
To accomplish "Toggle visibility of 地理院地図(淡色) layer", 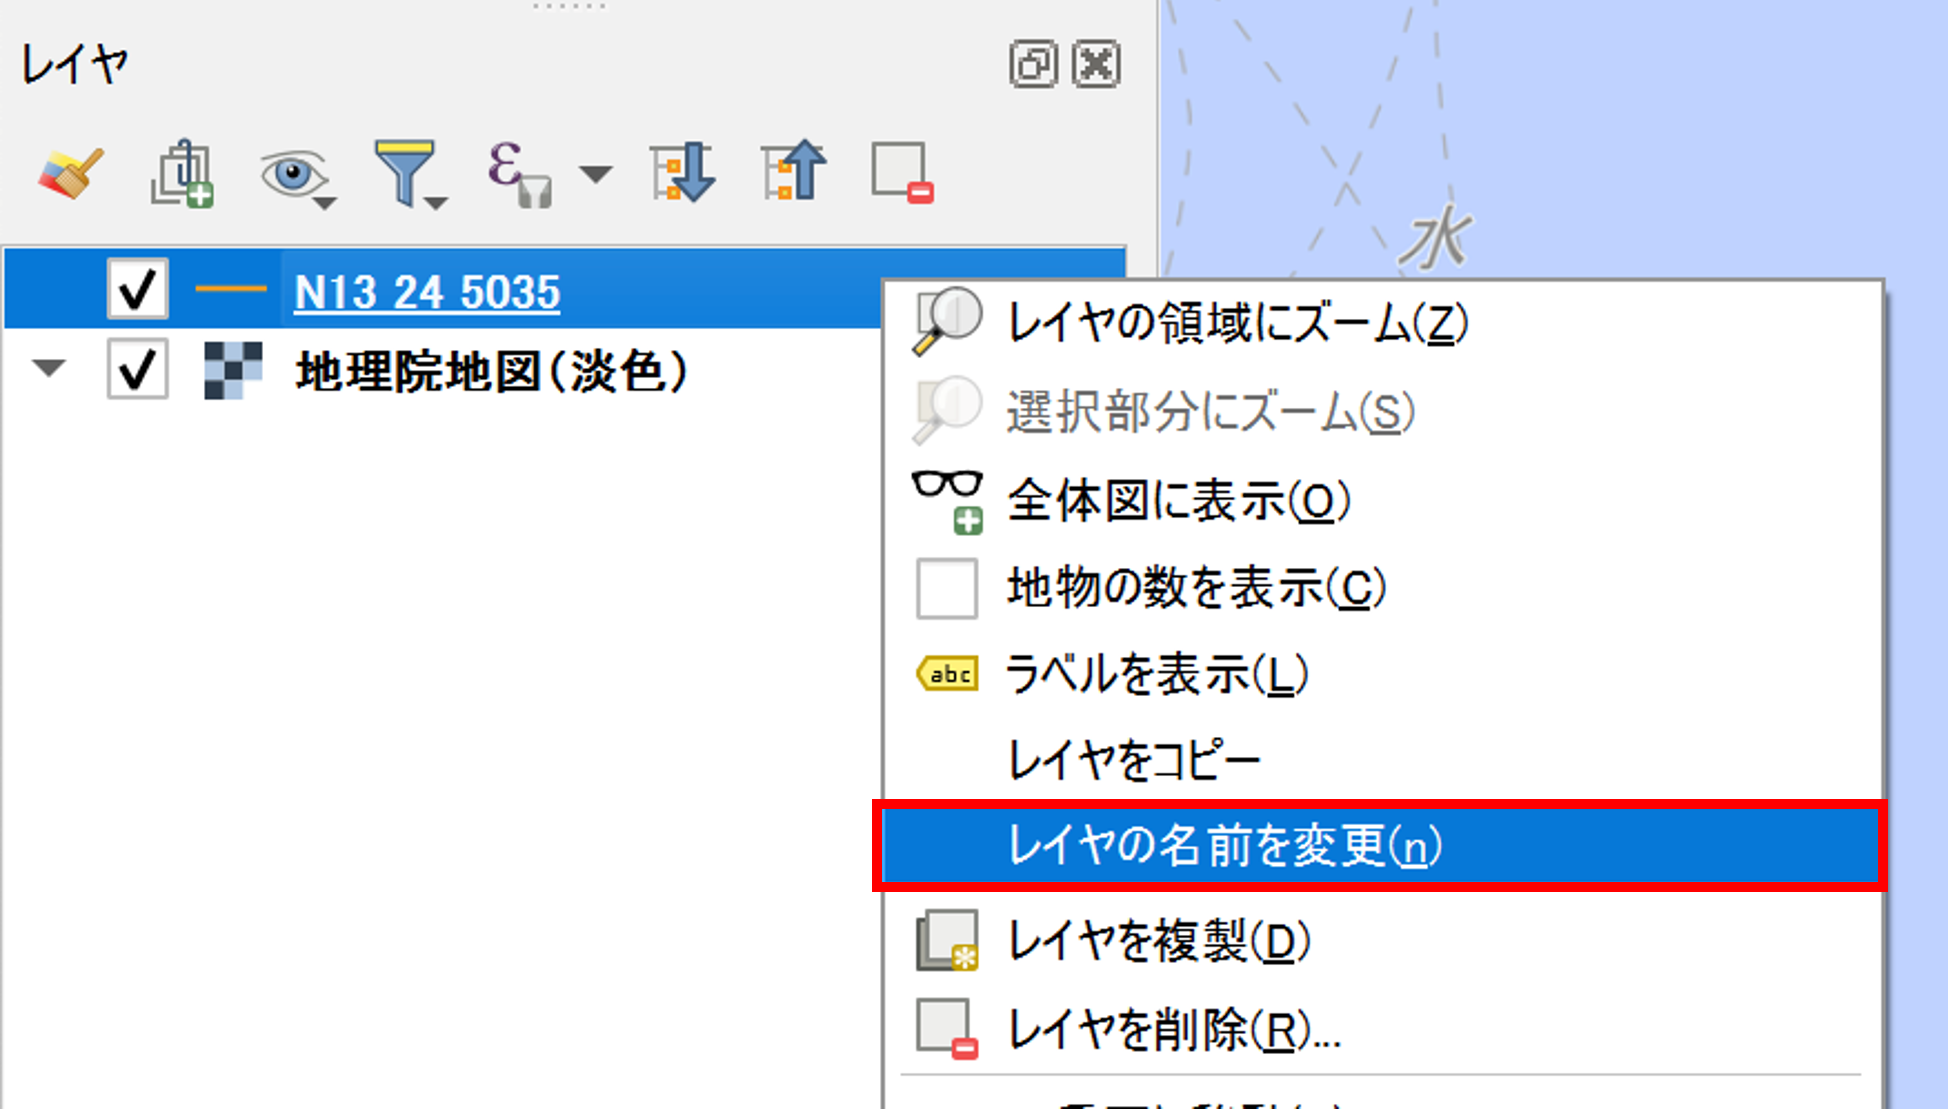I will [x=137, y=369].
